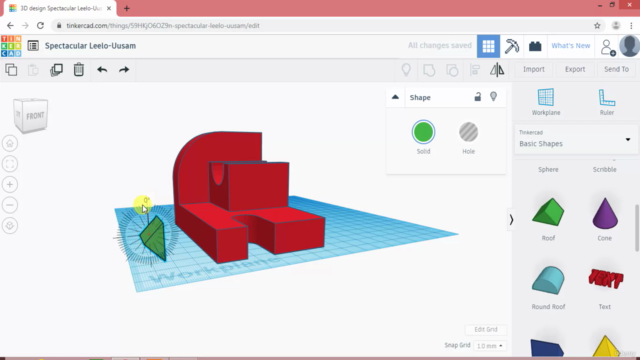Click the pyramid shape thumbnail
Image resolution: width=640 pixels, height=360 pixels.
pyautogui.click(x=605, y=346)
